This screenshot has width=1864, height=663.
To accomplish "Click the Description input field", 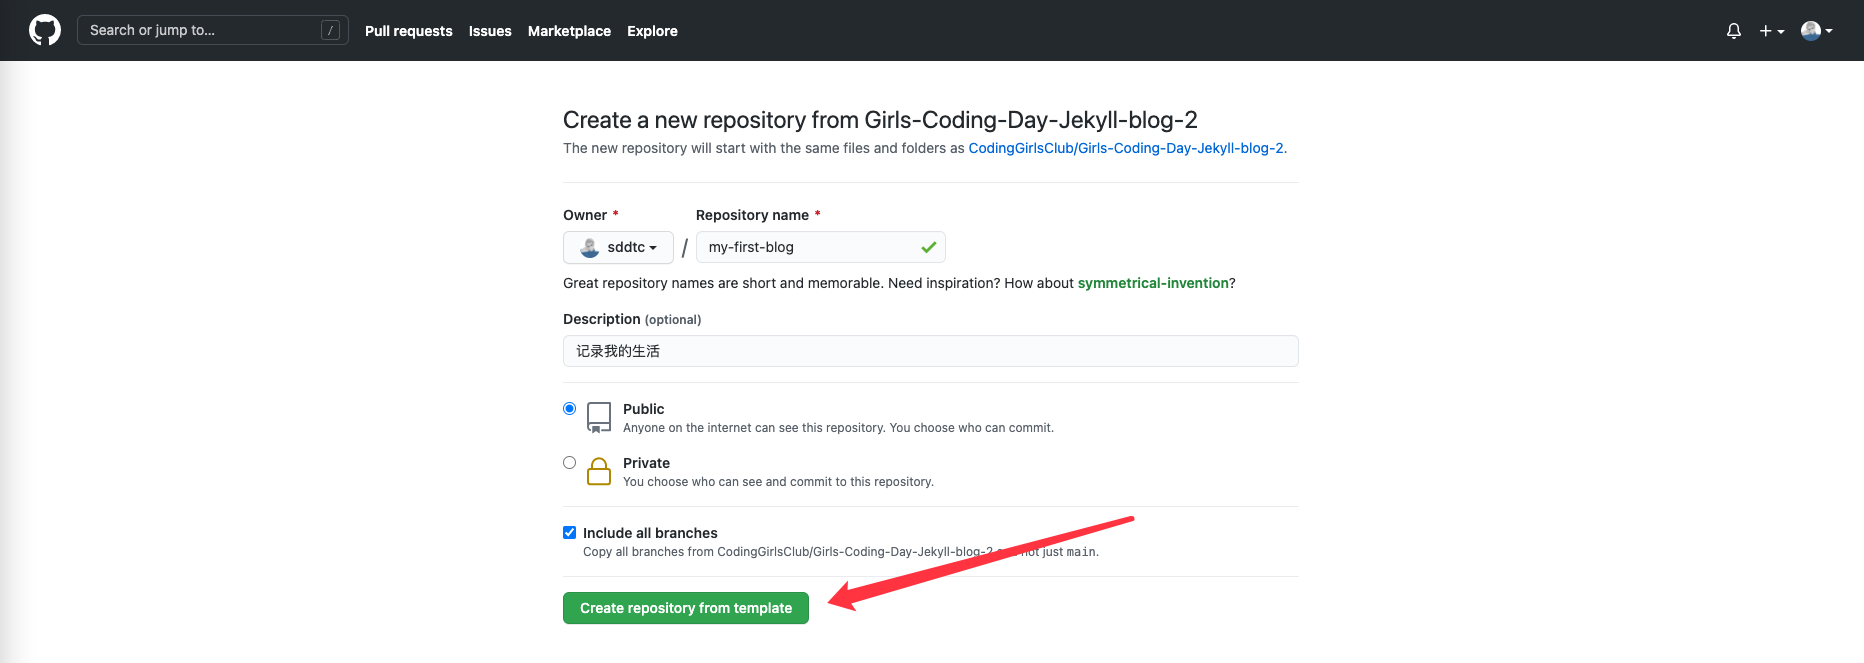I will (x=930, y=351).
